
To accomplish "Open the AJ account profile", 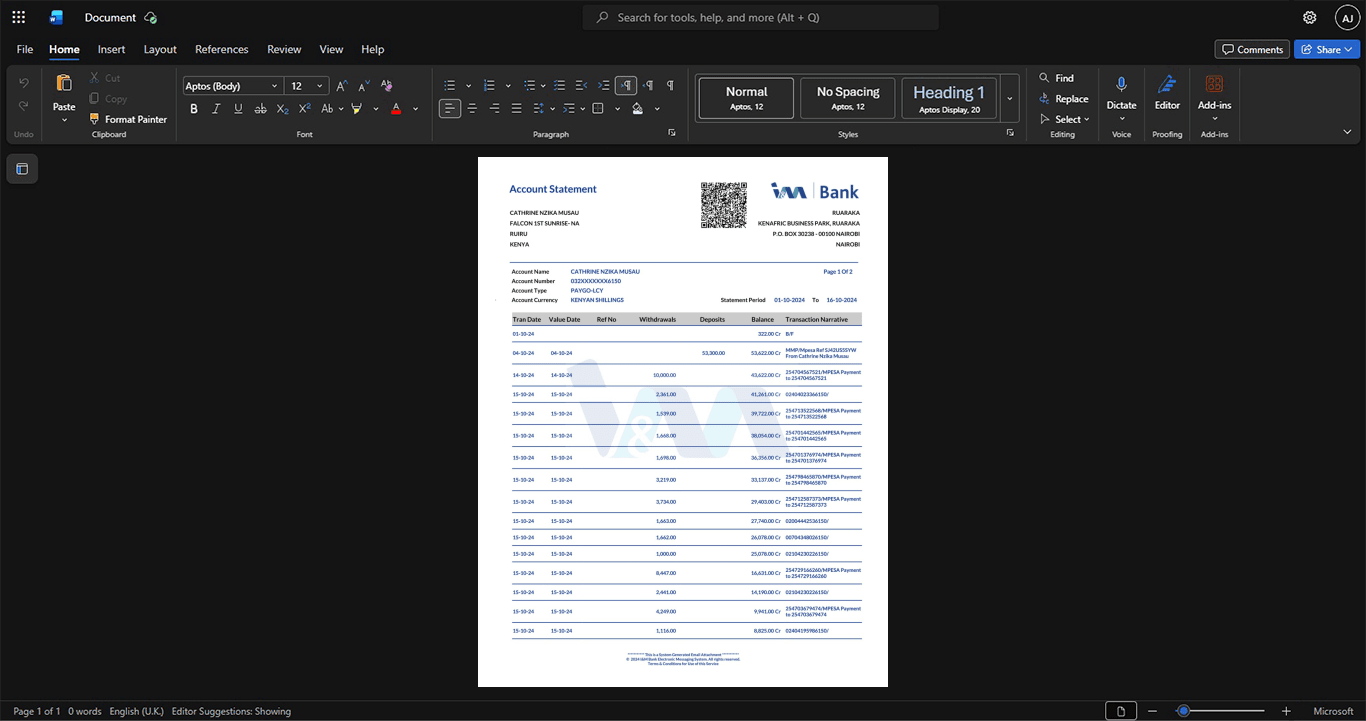I will [1347, 18].
